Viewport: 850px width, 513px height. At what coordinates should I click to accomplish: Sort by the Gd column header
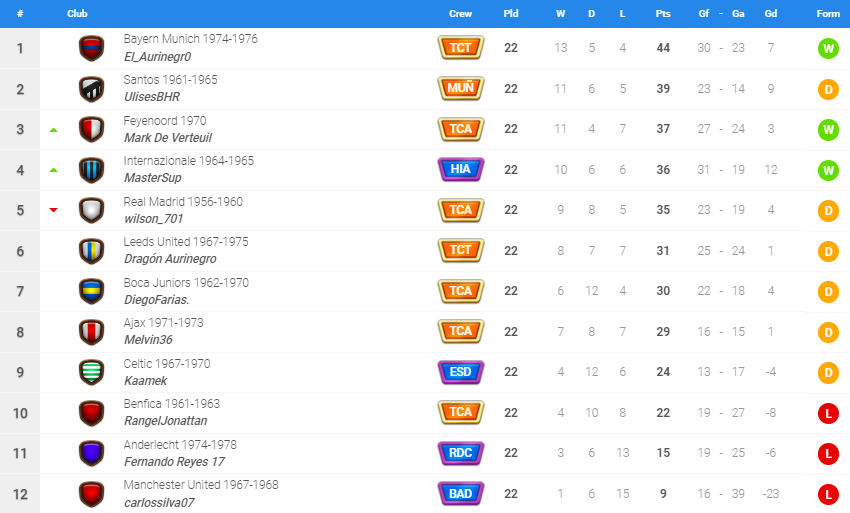(x=771, y=14)
